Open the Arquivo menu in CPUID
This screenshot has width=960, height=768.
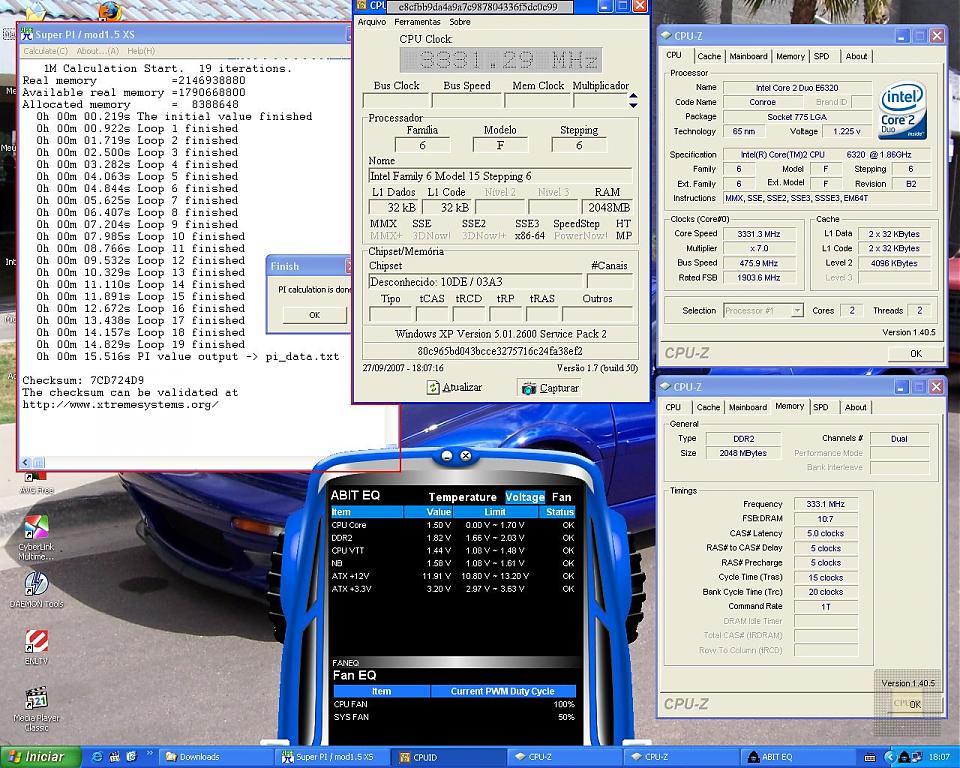tap(372, 22)
